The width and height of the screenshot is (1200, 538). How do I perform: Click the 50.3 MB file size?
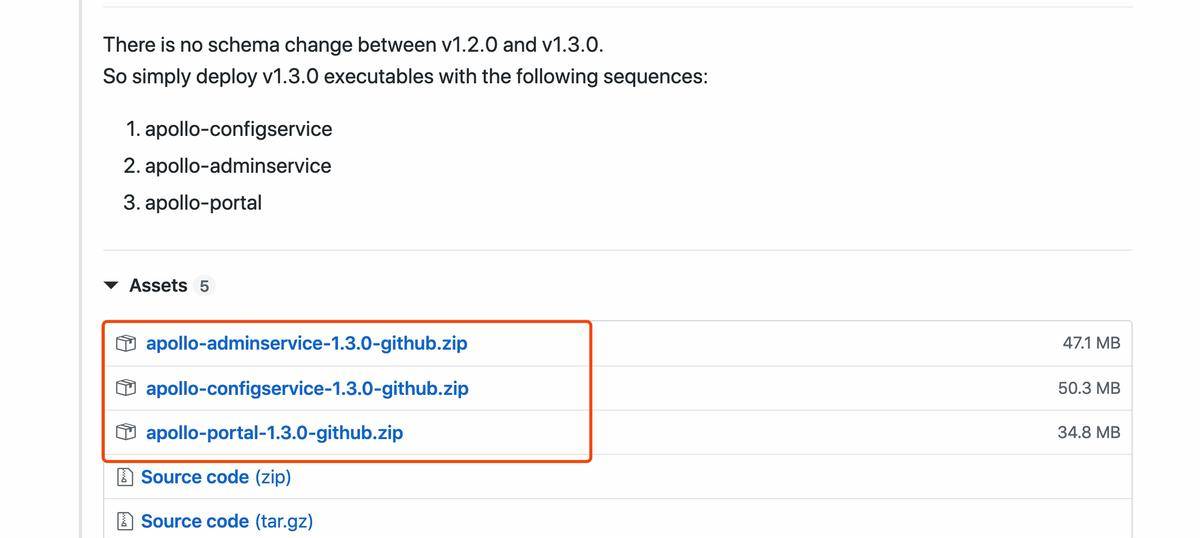pyautogui.click(x=1089, y=388)
